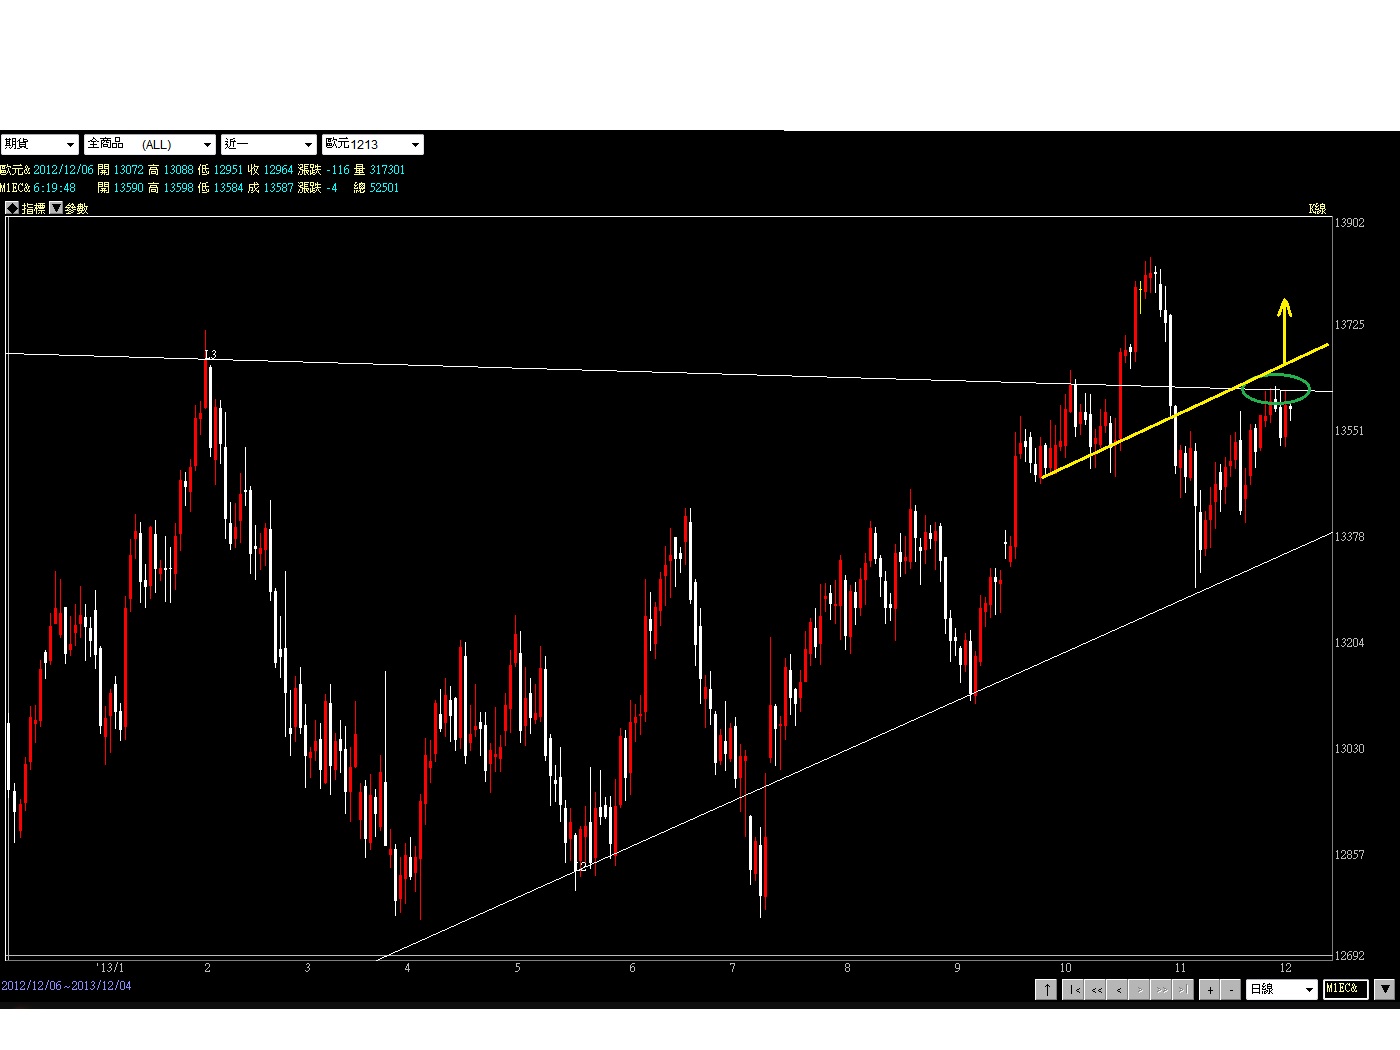Click the total volume value 52501
Image resolution: width=1400 pixels, height=1050 pixels.
point(384,188)
